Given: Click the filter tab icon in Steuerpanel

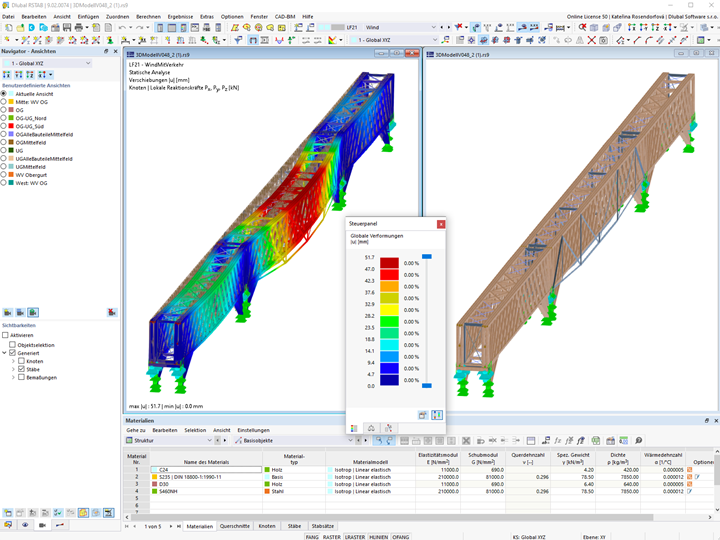Looking at the screenshot, I should click(x=388, y=428).
